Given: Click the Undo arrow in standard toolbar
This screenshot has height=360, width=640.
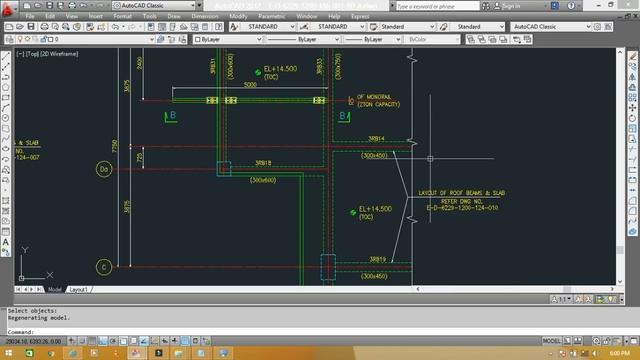Looking at the screenshot, I should 115,27.
